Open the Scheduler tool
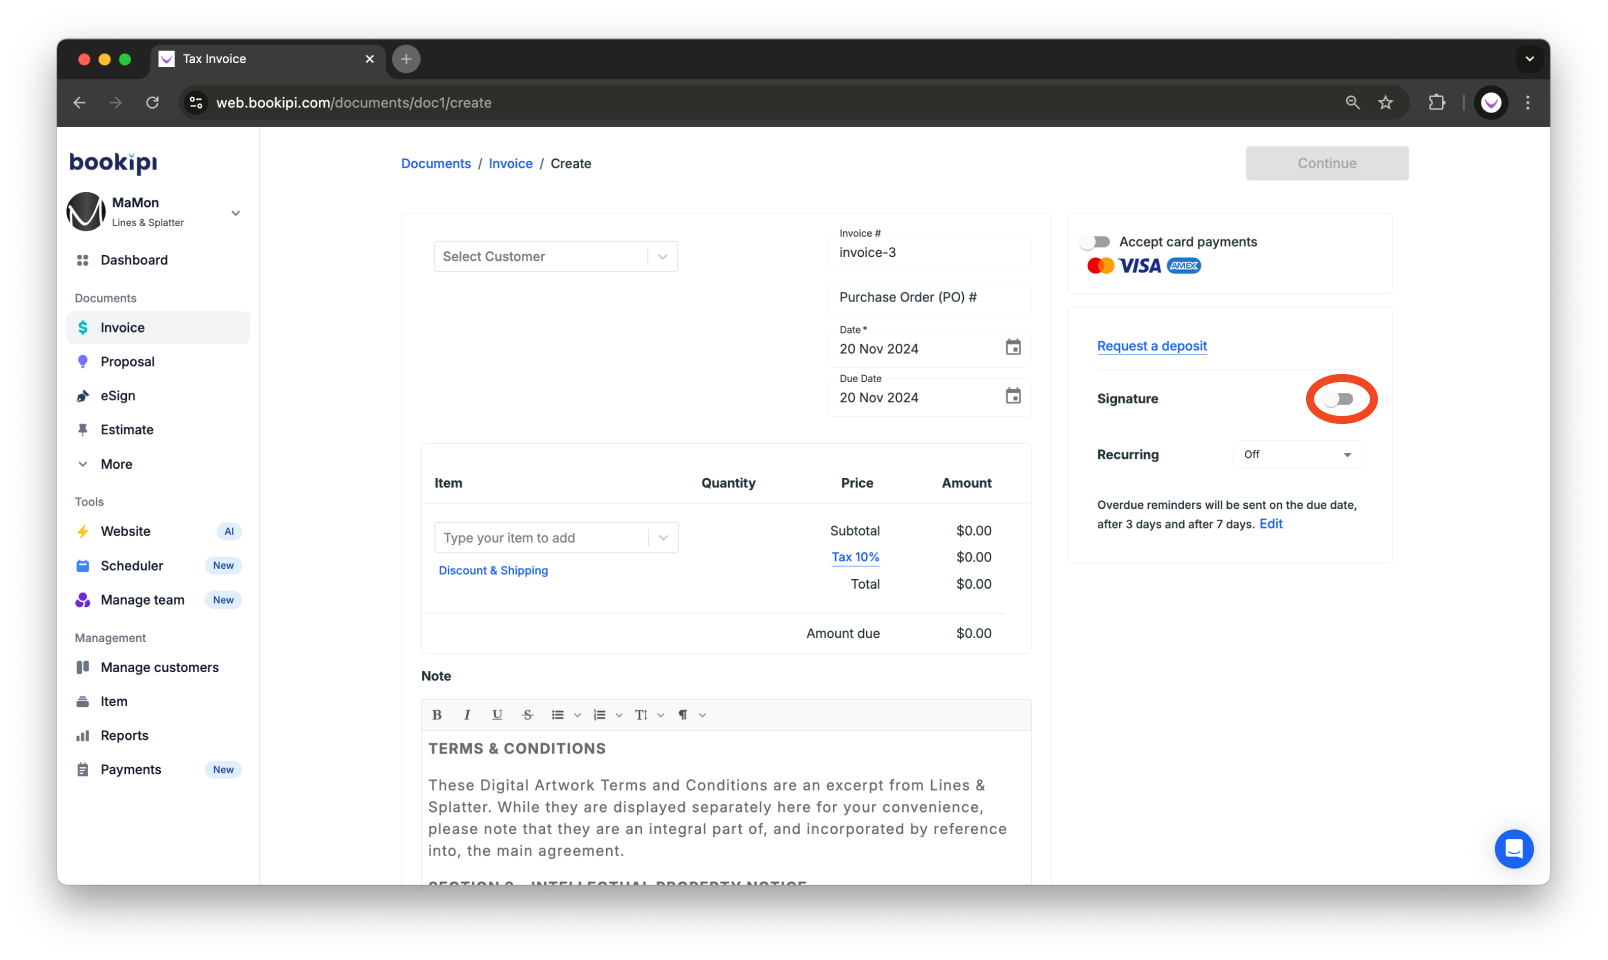Image resolution: width=1608 pixels, height=960 pixels. pos(130,565)
